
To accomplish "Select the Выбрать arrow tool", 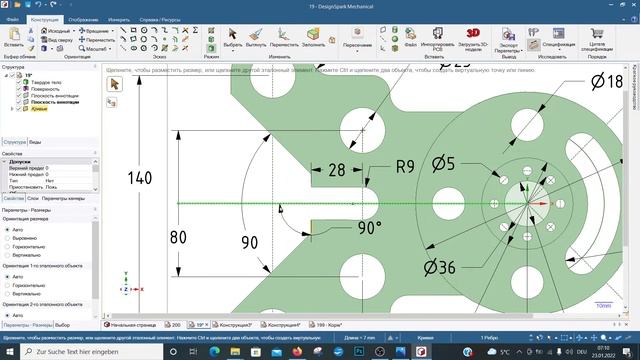I will (x=232, y=33).
